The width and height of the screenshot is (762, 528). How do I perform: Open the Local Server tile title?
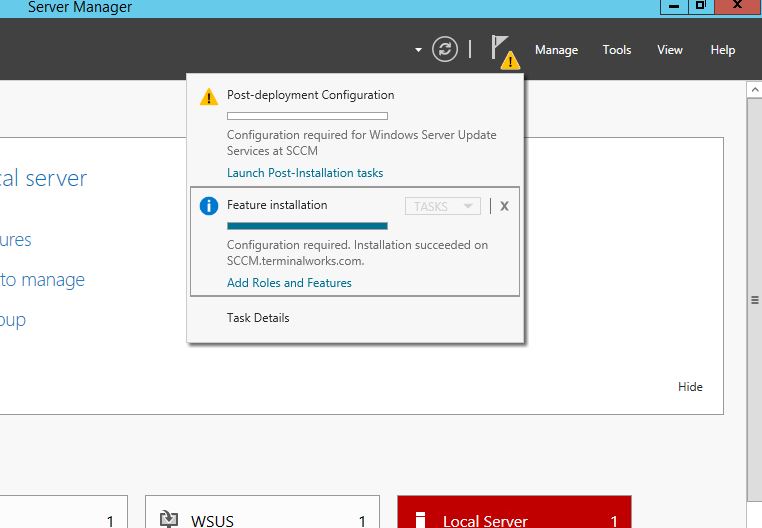485,521
